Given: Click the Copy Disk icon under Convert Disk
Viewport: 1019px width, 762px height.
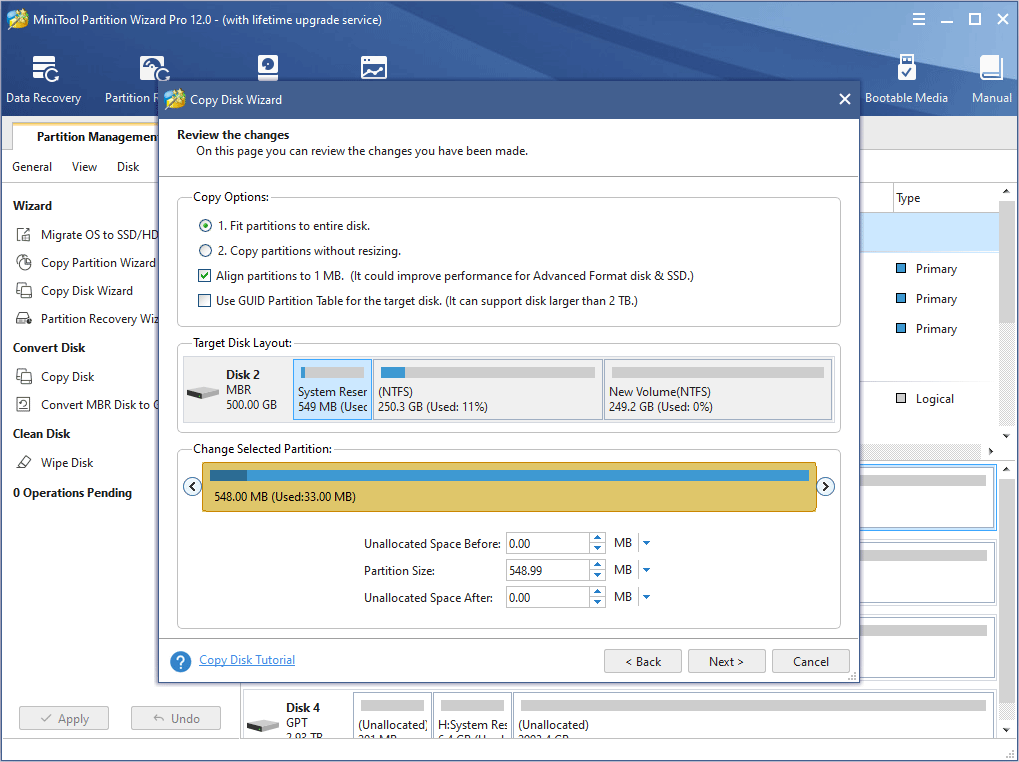Looking at the screenshot, I should [24, 377].
